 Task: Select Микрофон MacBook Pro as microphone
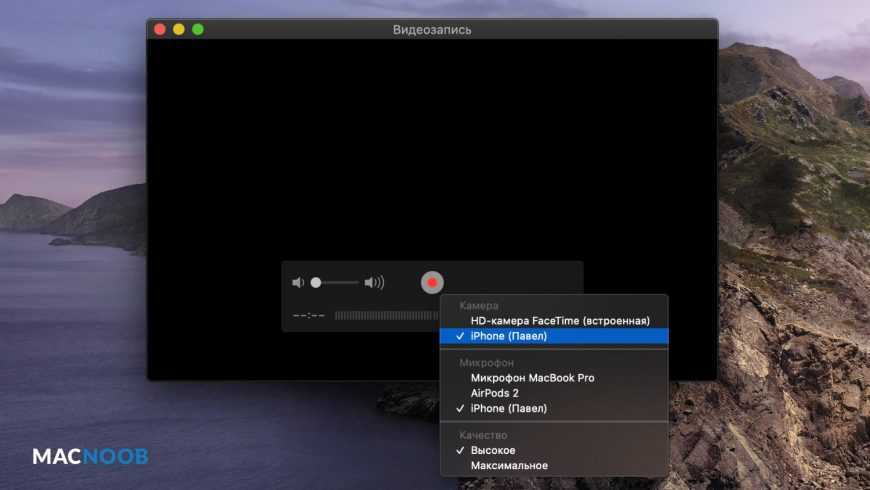coord(532,378)
